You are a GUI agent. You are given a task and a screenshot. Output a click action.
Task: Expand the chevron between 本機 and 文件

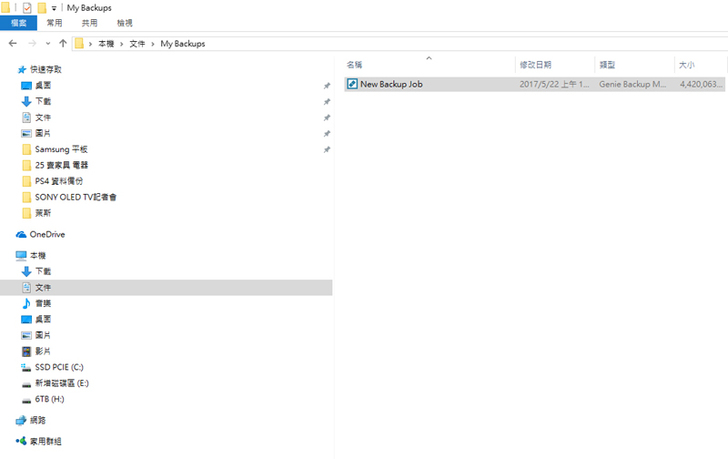tap(122, 44)
